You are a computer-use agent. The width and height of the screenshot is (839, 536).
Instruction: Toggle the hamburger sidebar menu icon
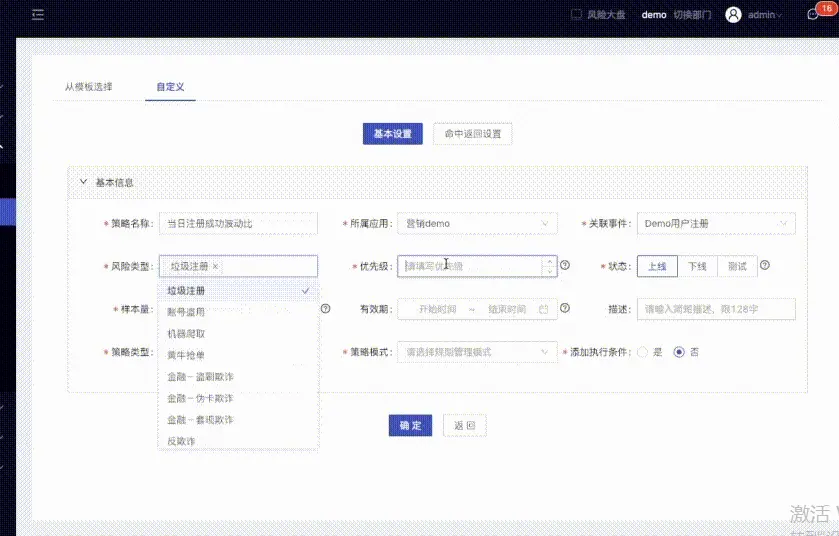pyautogui.click(x=38, y=14)
